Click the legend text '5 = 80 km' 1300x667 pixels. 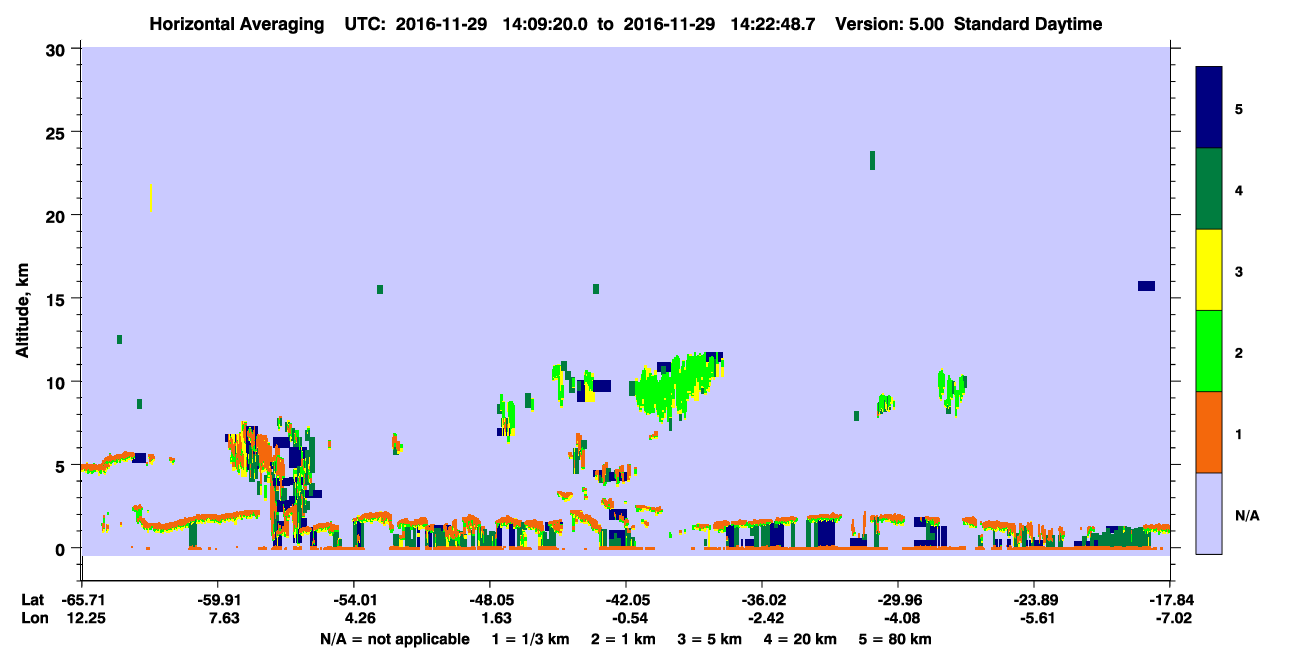pyautogui.click(x=896, y=639)
